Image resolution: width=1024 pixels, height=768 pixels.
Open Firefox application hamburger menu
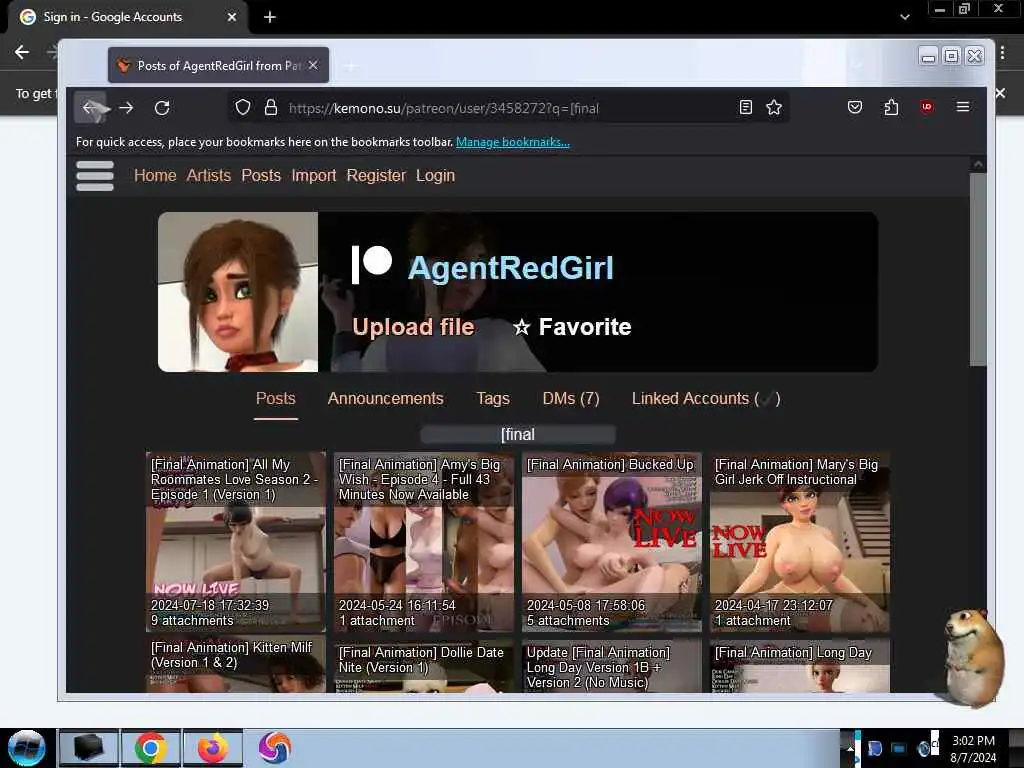tap(963, 106)
